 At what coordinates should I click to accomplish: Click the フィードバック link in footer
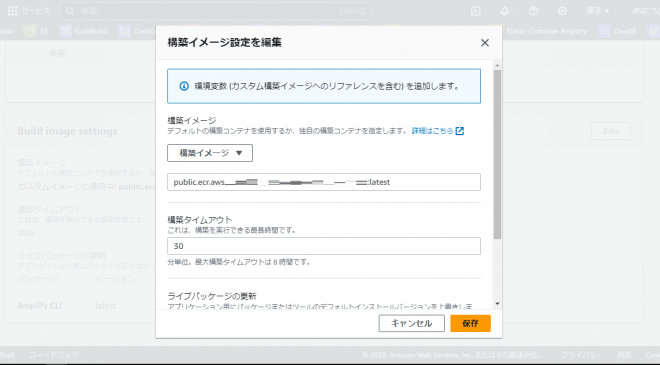(53, 355)
